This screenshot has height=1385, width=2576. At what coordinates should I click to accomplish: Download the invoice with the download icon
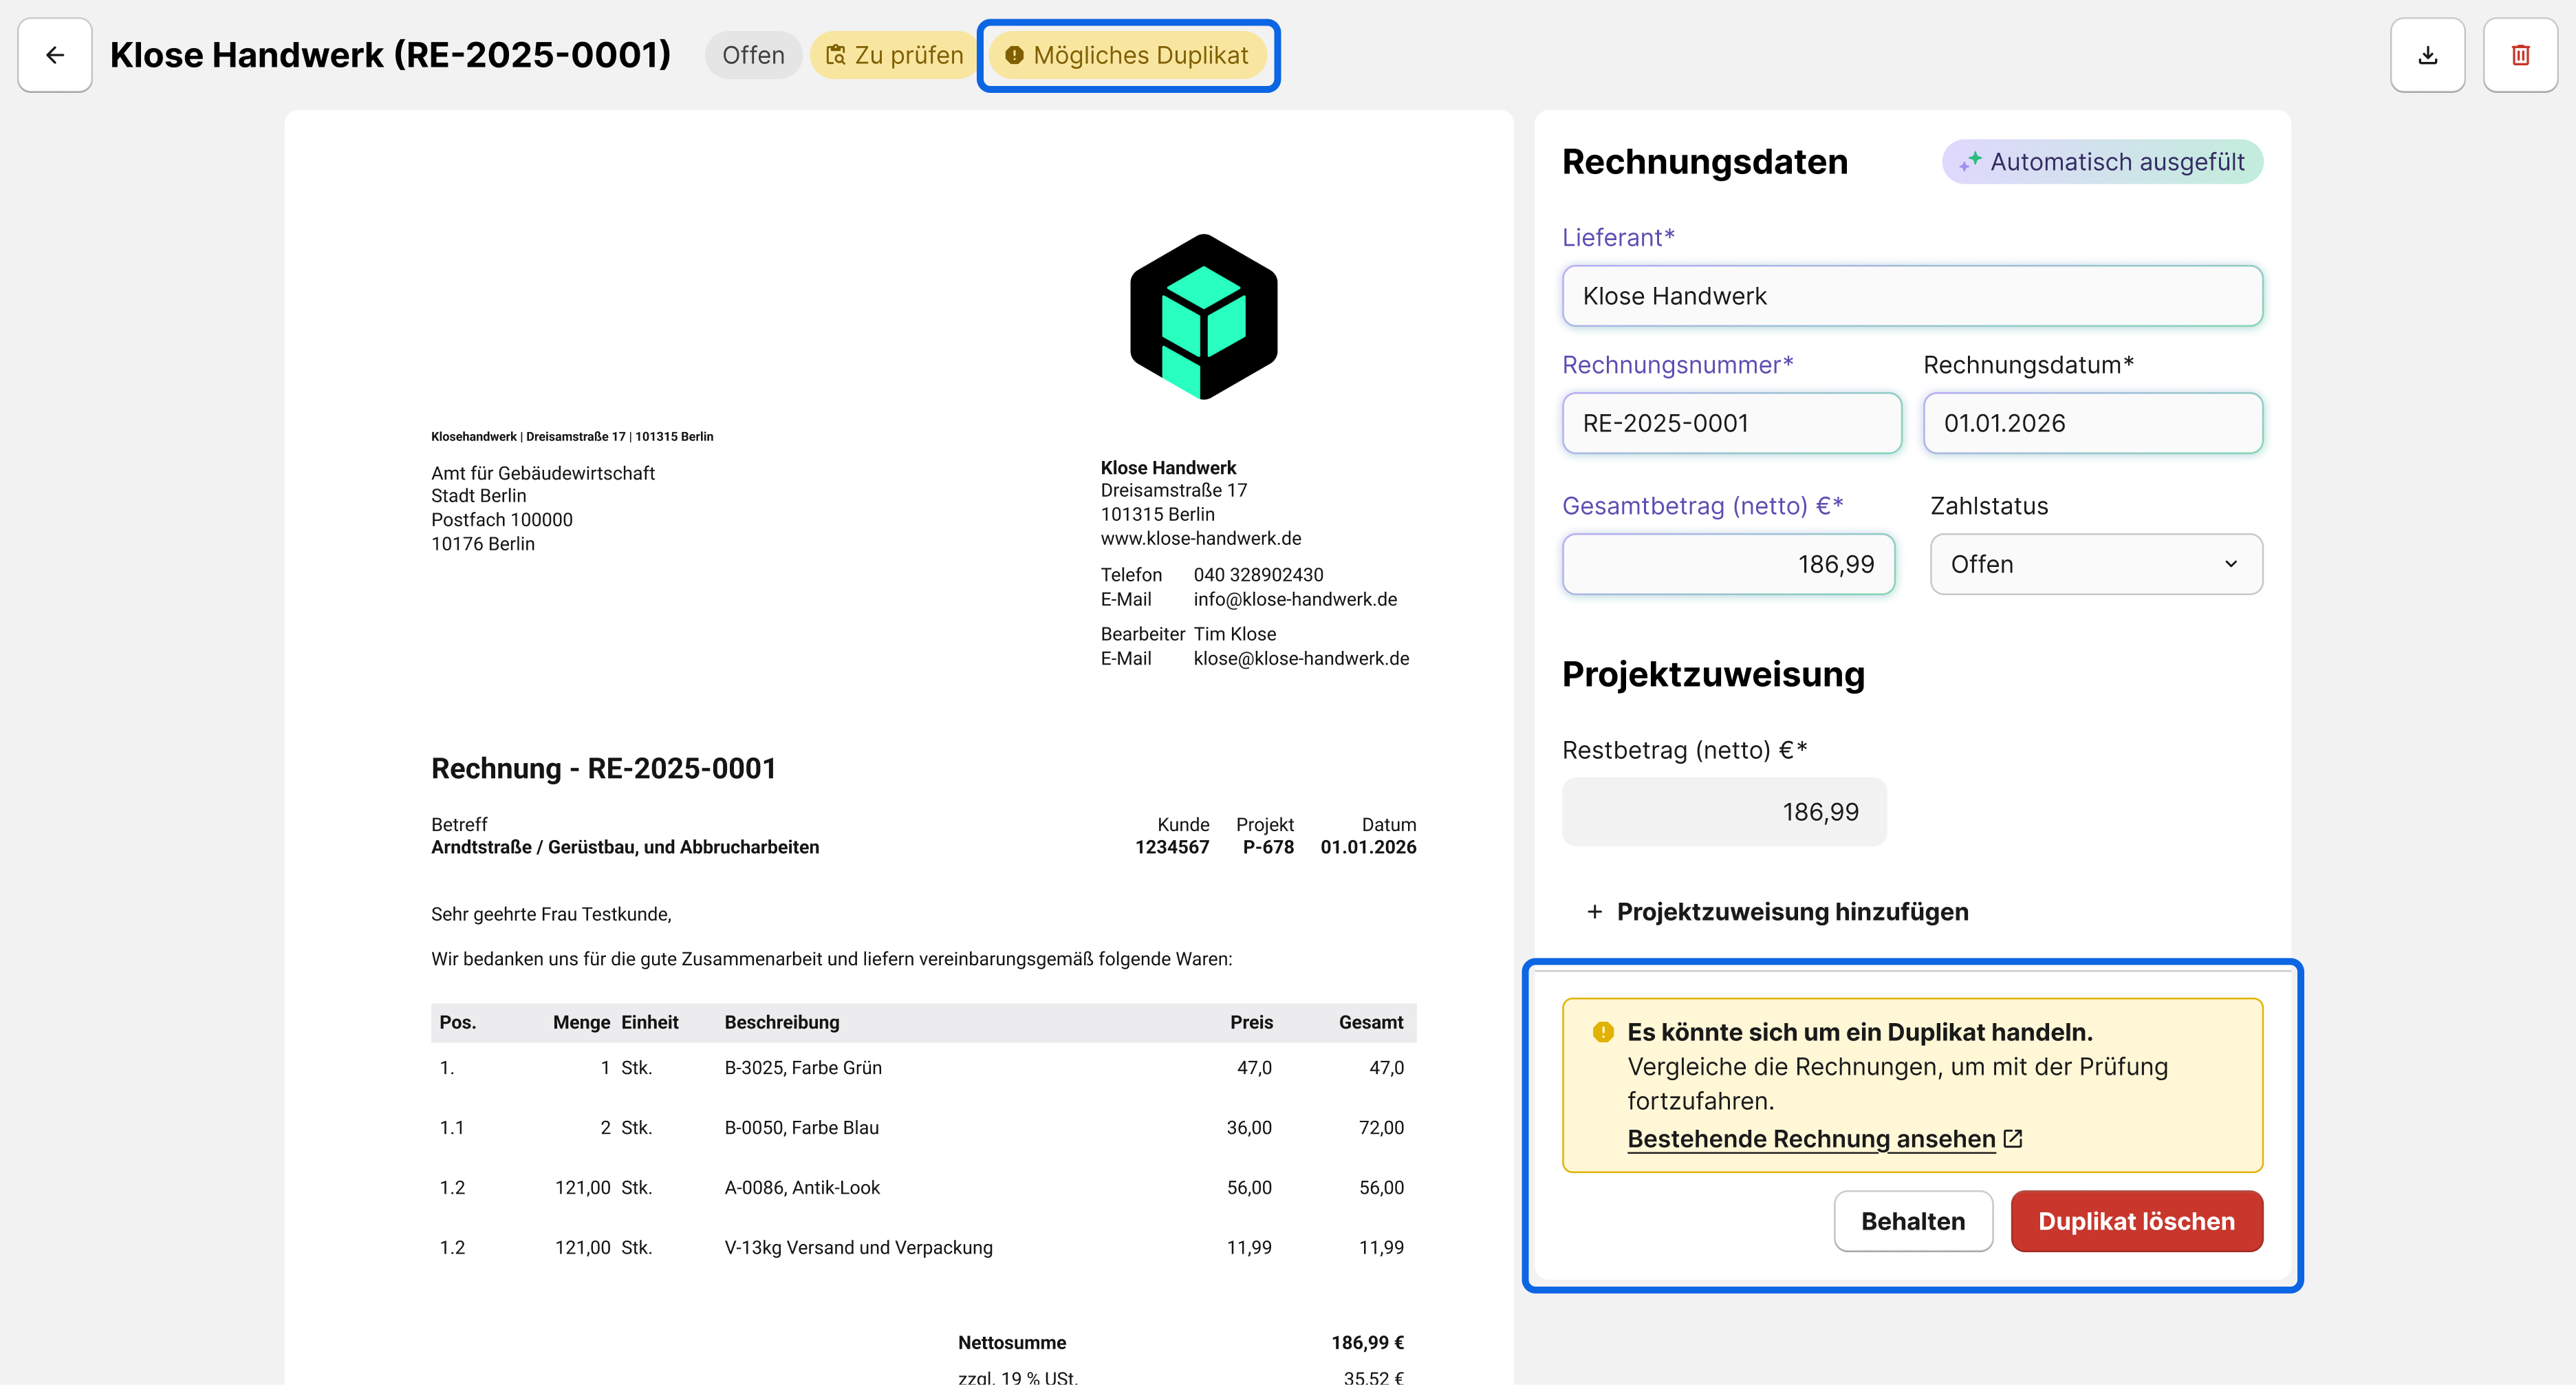coord(2427,55)
